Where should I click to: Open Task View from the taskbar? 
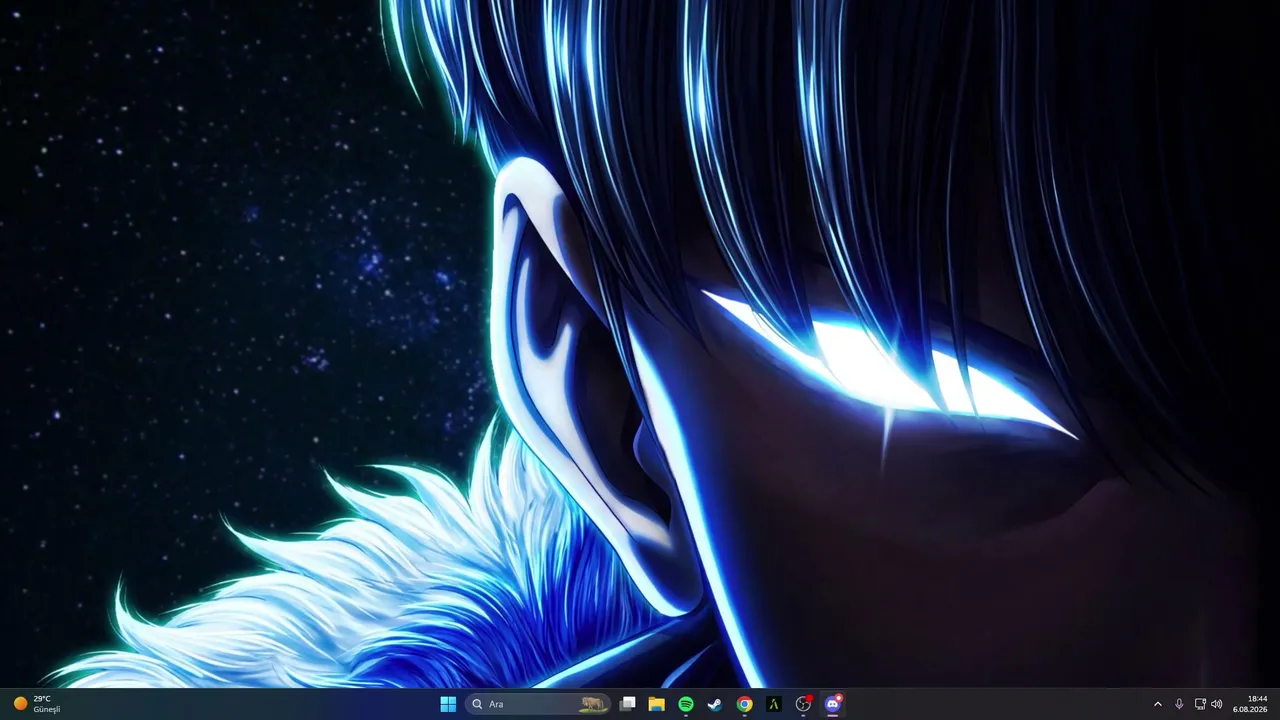coord(628,704)
